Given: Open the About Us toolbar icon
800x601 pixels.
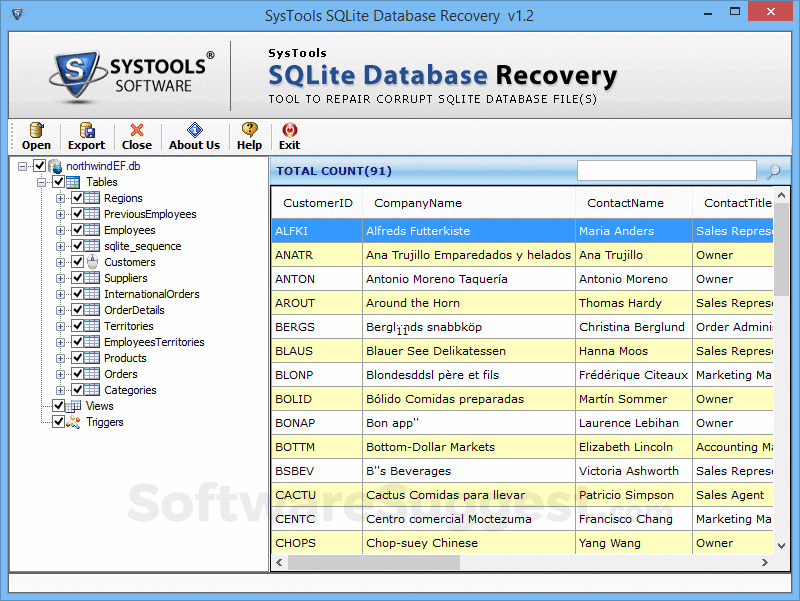Looking at the screenshot, I should [194, 131].
